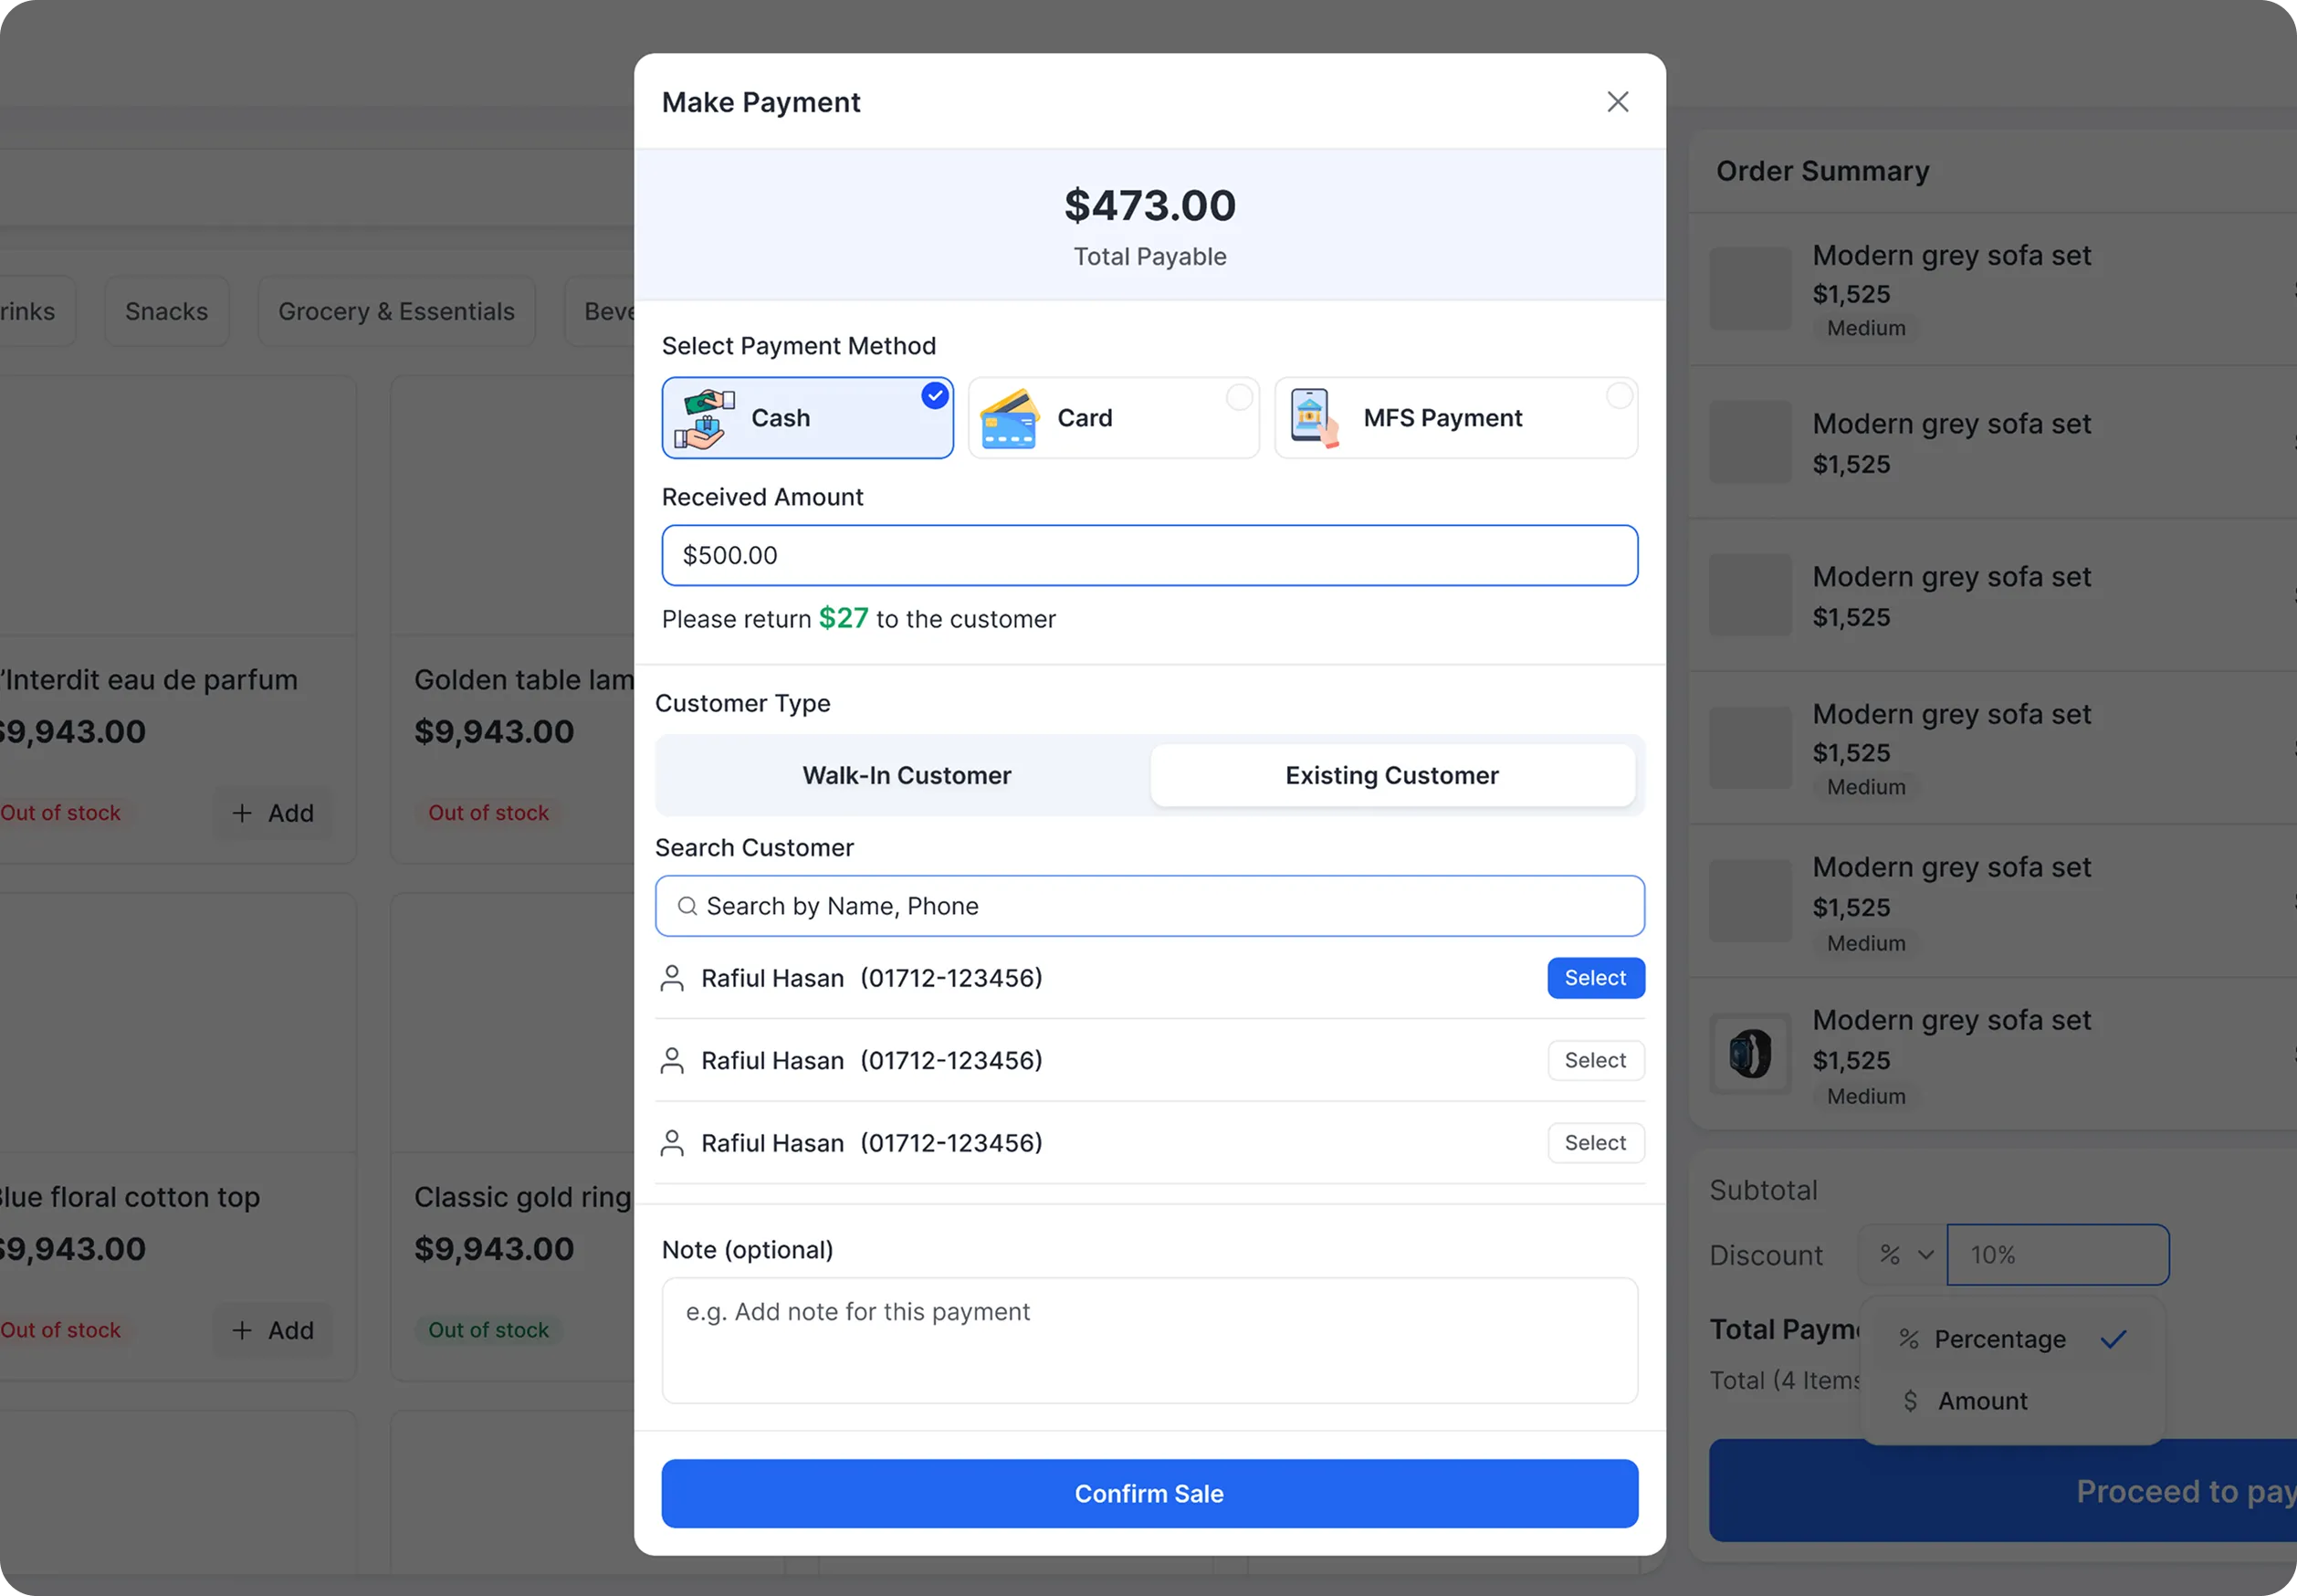The image size is (2297, 1596).
Task: Click the Note (optional) text area
Action: [x=1149, y=1340]
